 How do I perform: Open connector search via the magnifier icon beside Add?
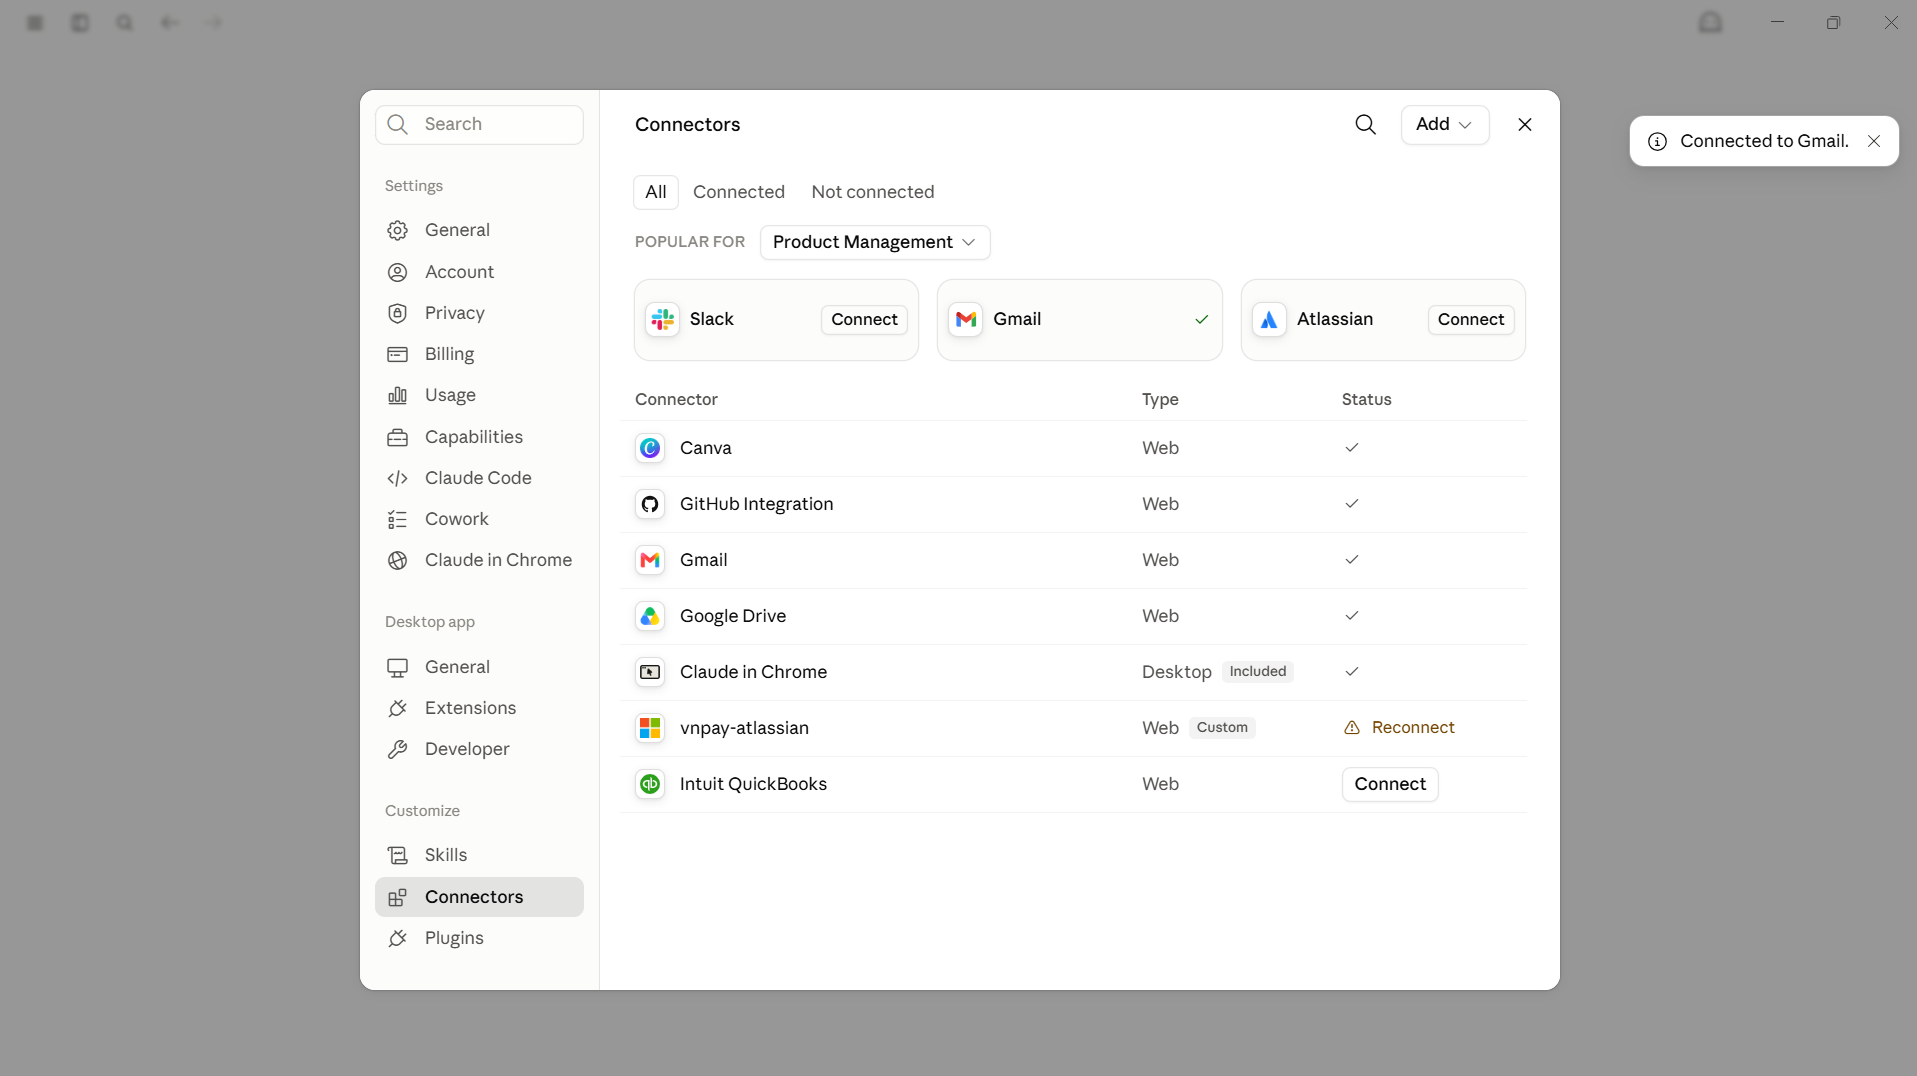(x=1365, y=124)
